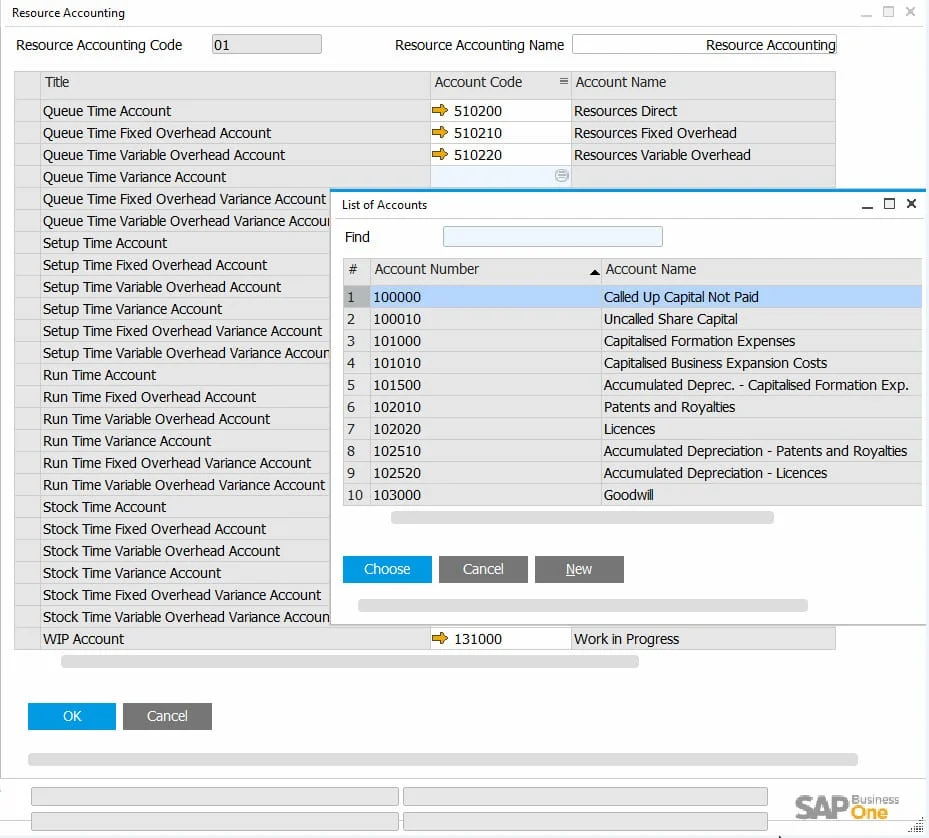Edit the Resource Accounting Code field
Screen dimensions: 929x838
click(267, 44)
